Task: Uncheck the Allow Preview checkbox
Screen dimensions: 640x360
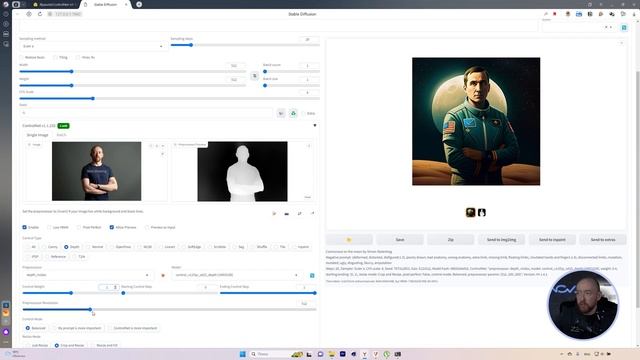Action: click(x=111, y=227)
